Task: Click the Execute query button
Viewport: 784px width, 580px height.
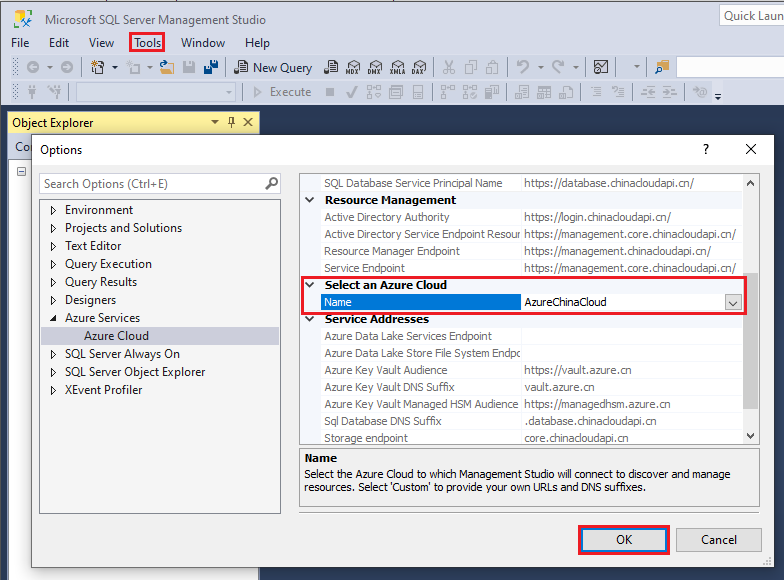Action: tap(282, 92)
